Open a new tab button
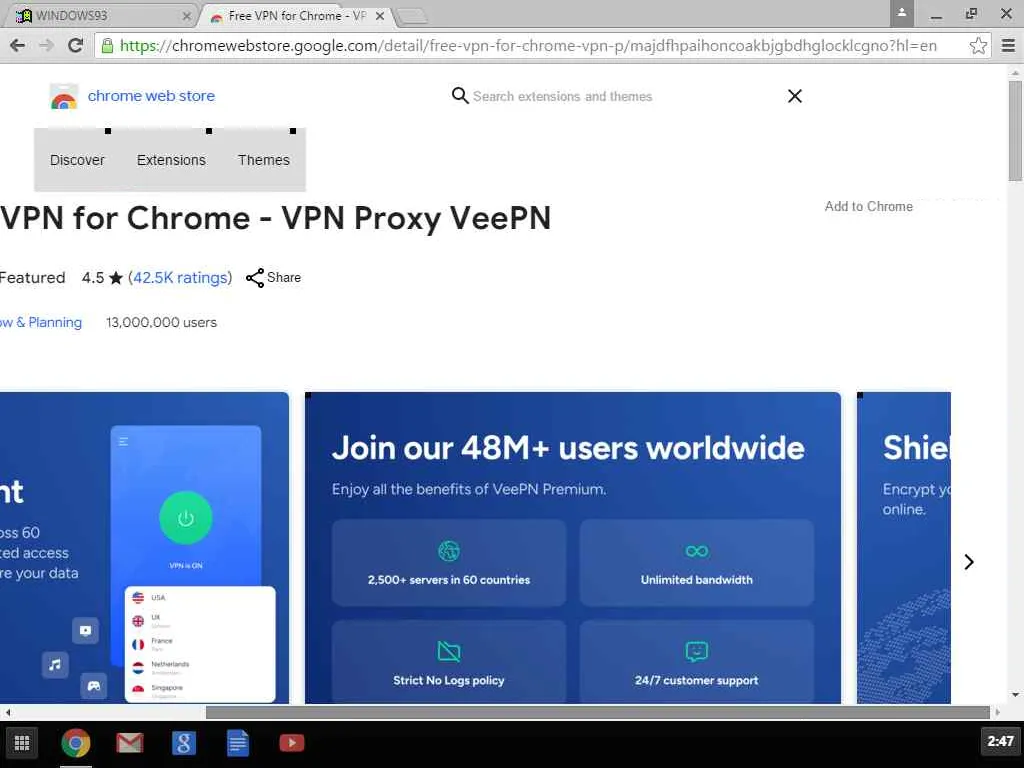1024x768 pixels. [x=411, y=16]
